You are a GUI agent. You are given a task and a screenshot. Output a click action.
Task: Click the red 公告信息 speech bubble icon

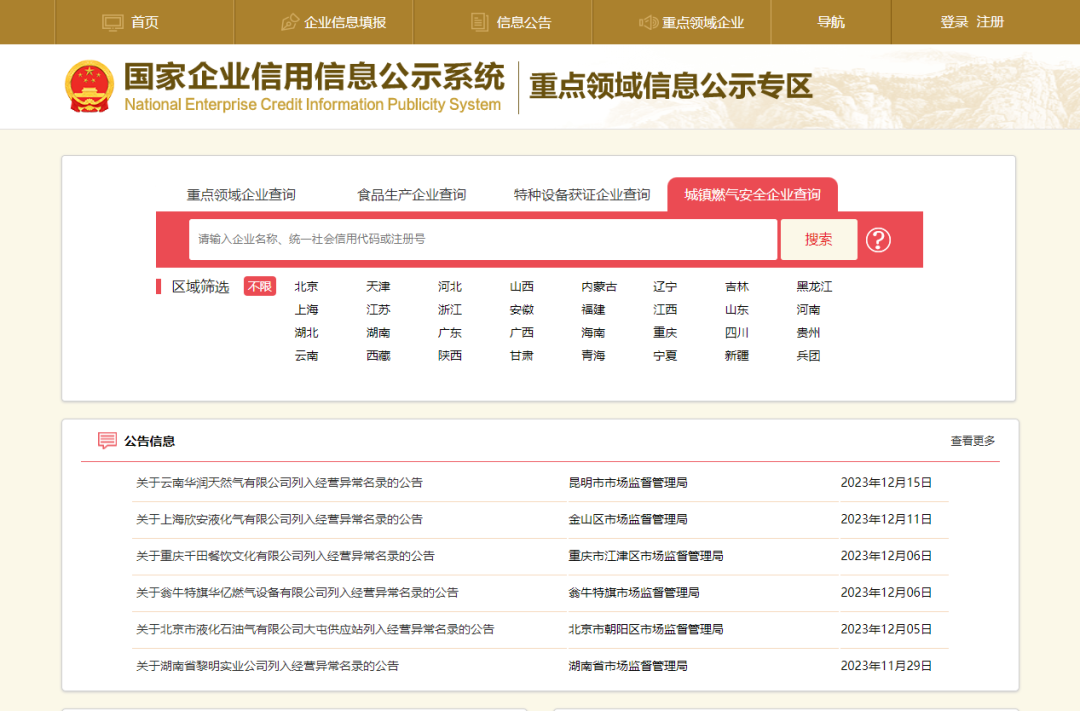(x=107, y=441)
